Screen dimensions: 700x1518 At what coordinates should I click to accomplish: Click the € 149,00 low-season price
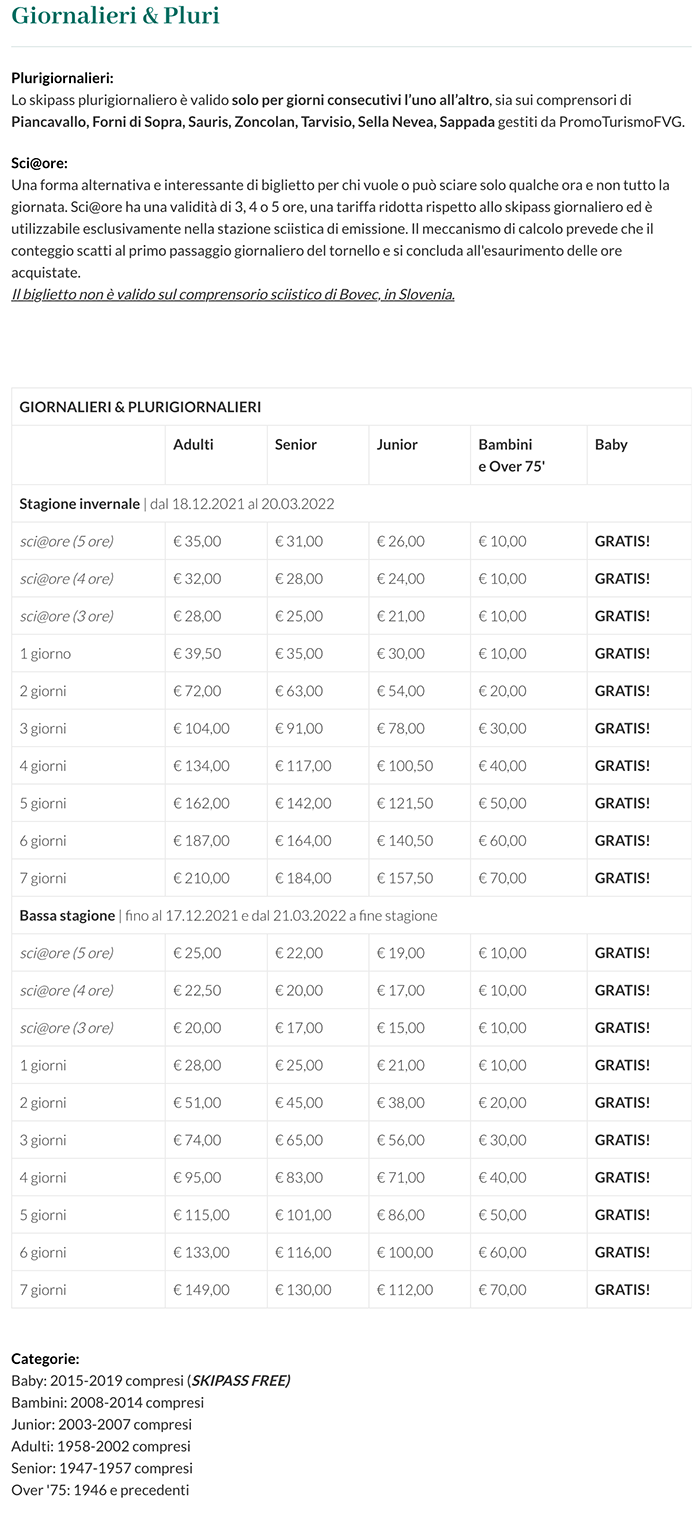pyautogui.click(x=201, y=1290)
